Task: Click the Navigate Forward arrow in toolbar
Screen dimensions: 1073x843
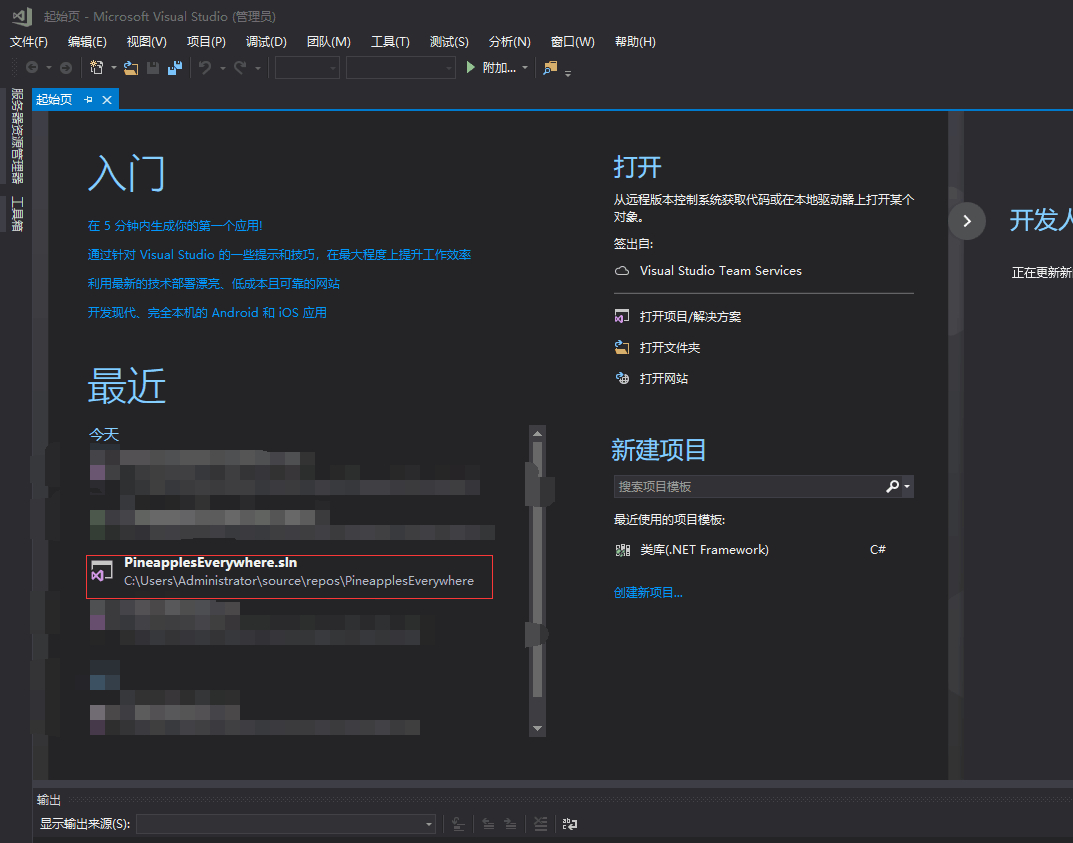Action: click(66, 67)
